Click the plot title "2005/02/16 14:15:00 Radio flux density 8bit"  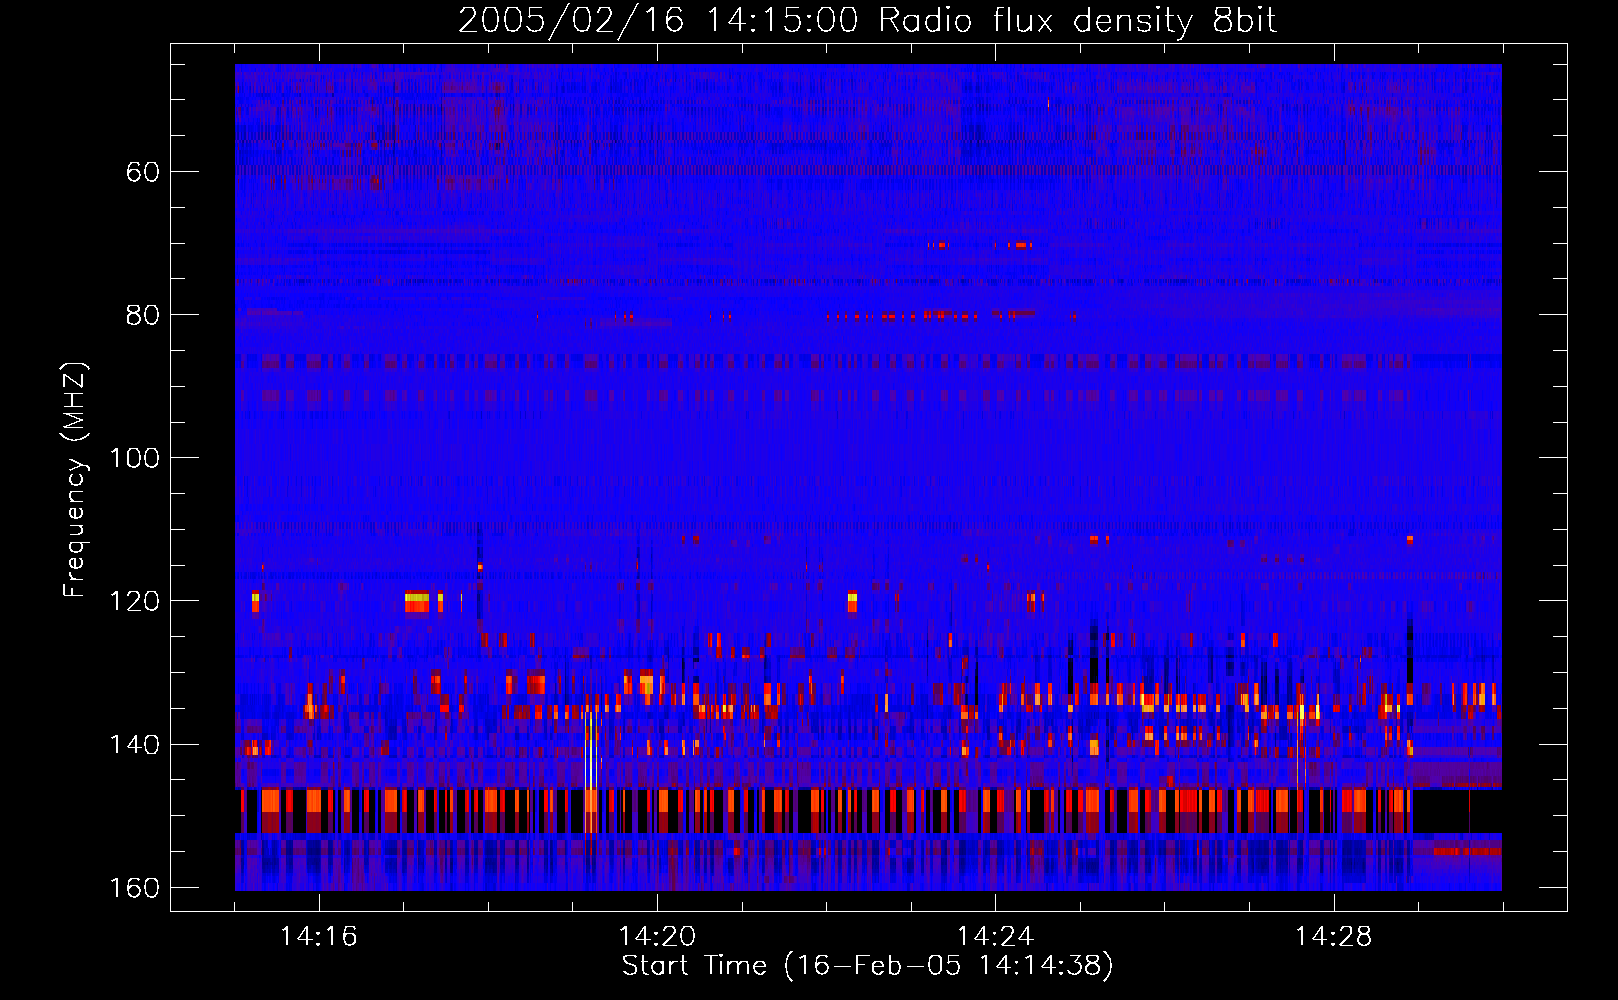tap(867, 20)
